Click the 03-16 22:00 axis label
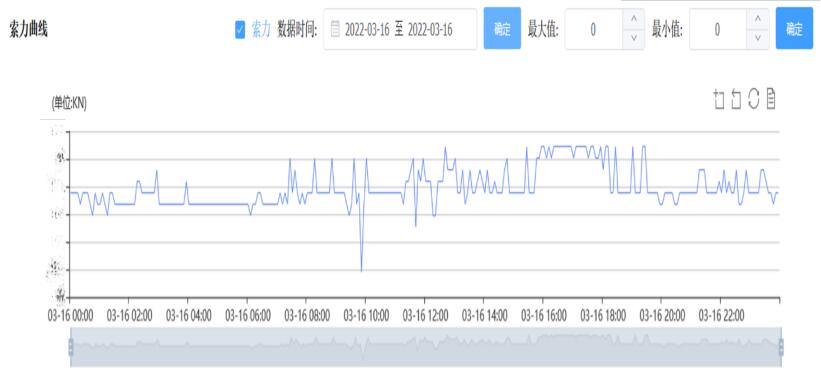Viewport: 821px width, 372px height. (721, 316)
